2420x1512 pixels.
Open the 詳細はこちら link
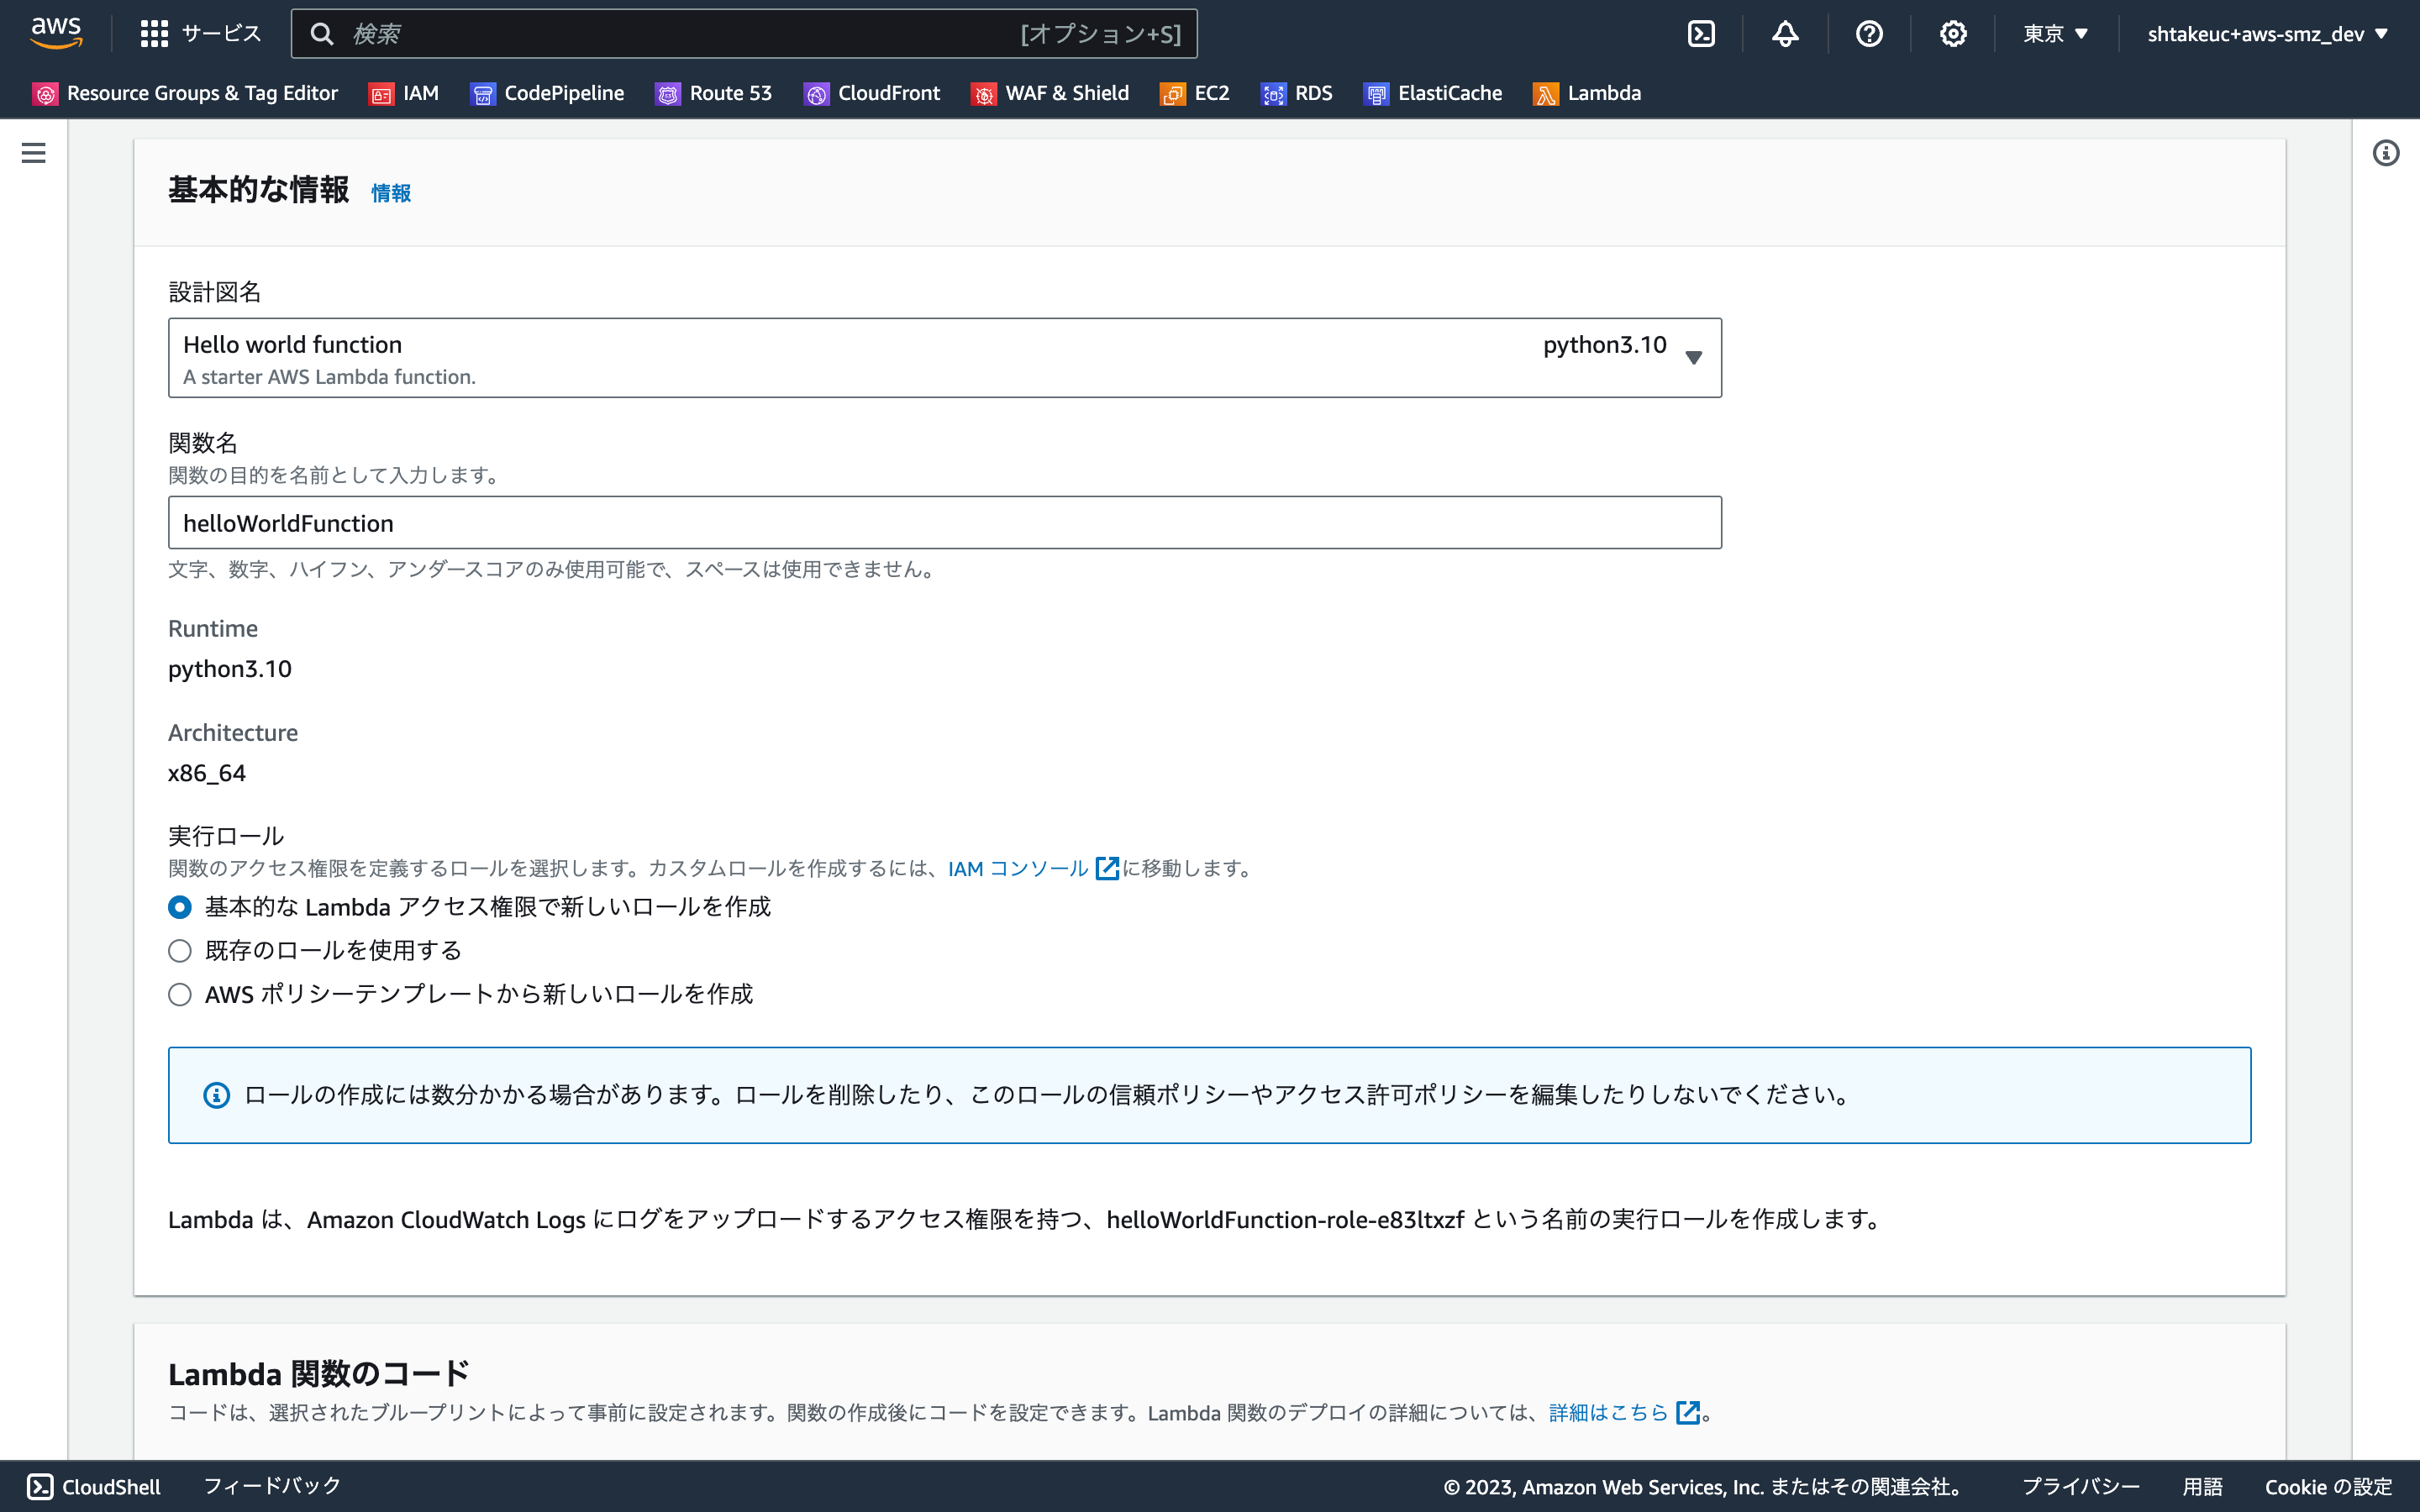click(x=1609, y=1412)
